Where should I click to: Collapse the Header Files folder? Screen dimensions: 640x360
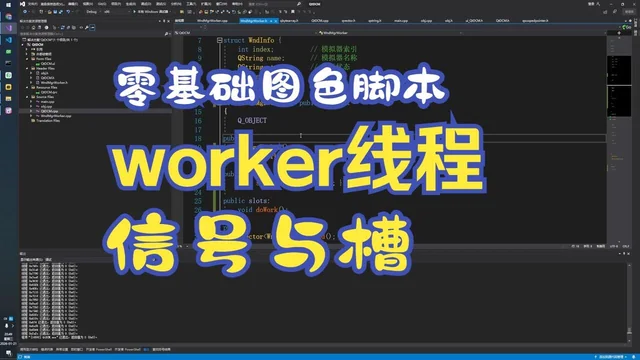27,69
